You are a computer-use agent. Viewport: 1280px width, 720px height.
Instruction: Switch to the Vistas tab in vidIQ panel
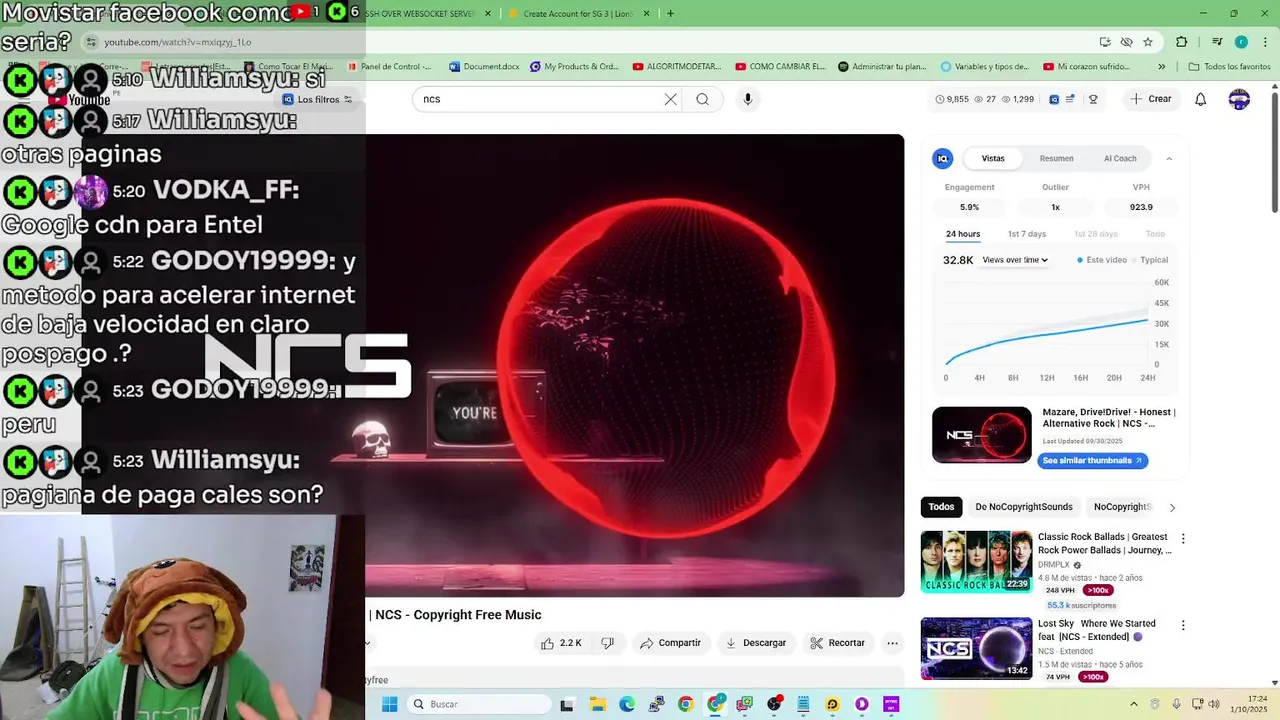[993, 158]
